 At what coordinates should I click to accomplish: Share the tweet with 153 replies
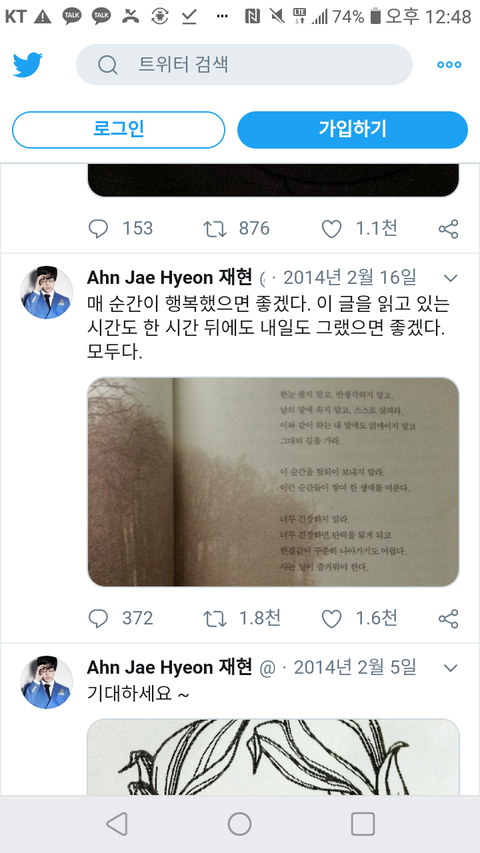tap(448, 228)
